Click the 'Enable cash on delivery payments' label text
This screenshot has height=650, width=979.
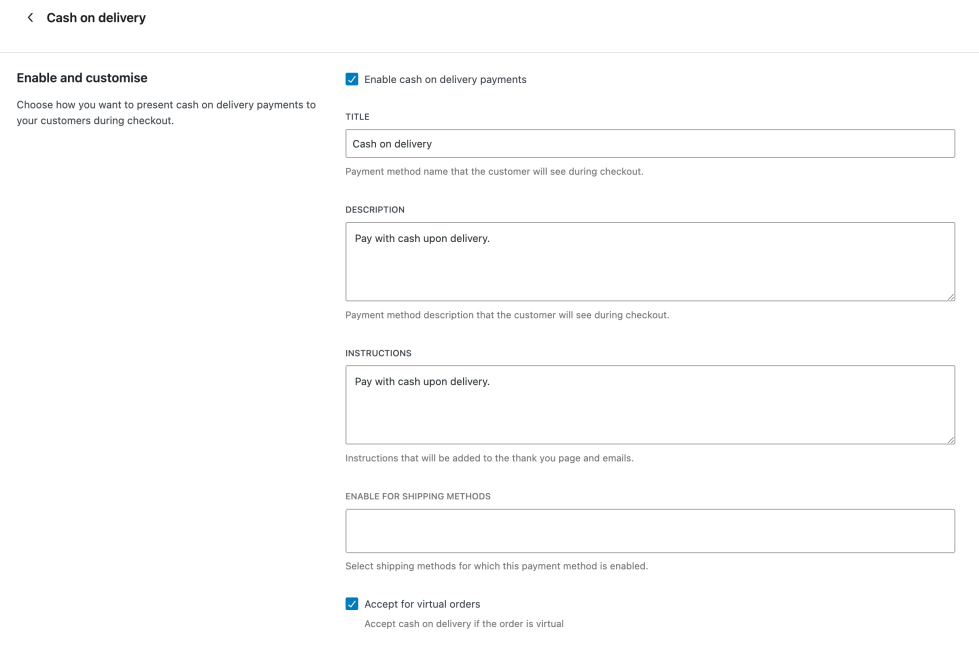point(445,79)
